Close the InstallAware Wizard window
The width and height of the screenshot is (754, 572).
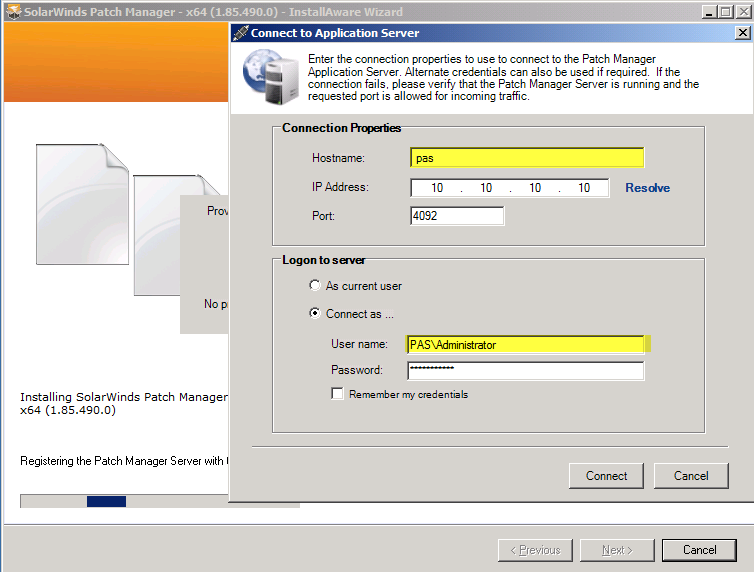(x=743, y=12)
